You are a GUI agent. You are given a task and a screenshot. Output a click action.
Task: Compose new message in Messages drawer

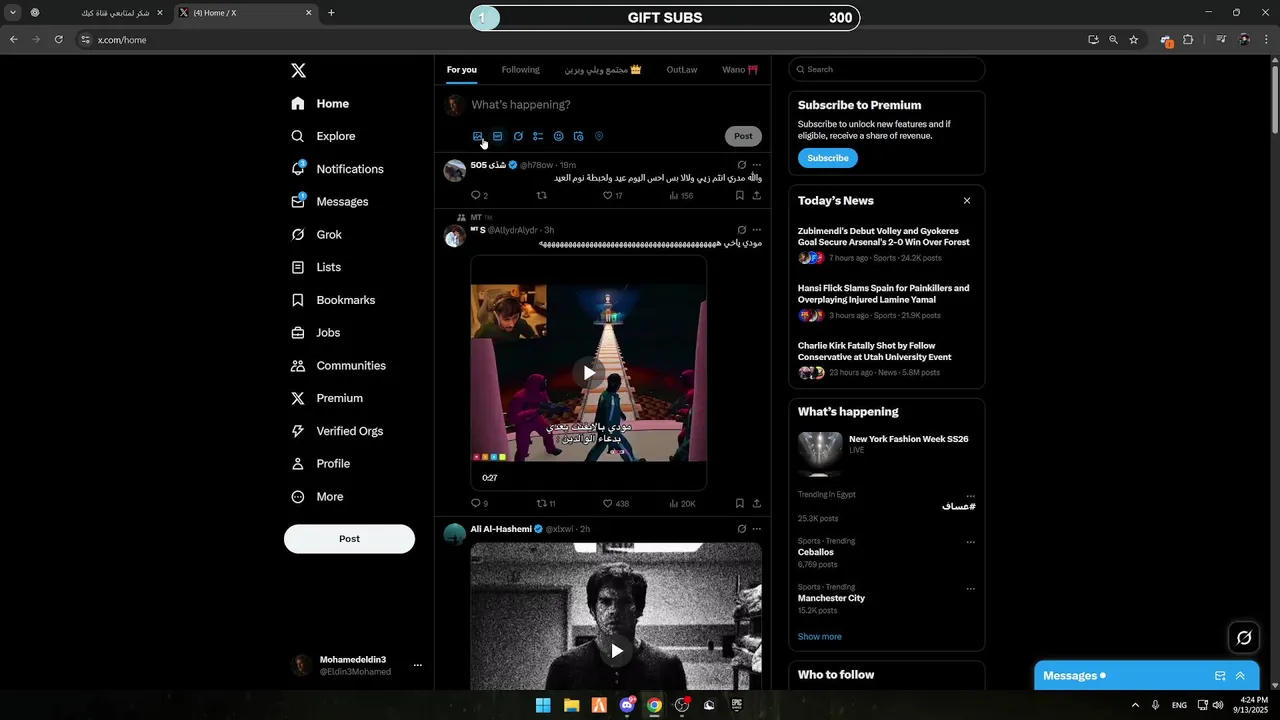(x=1220, y=676)
